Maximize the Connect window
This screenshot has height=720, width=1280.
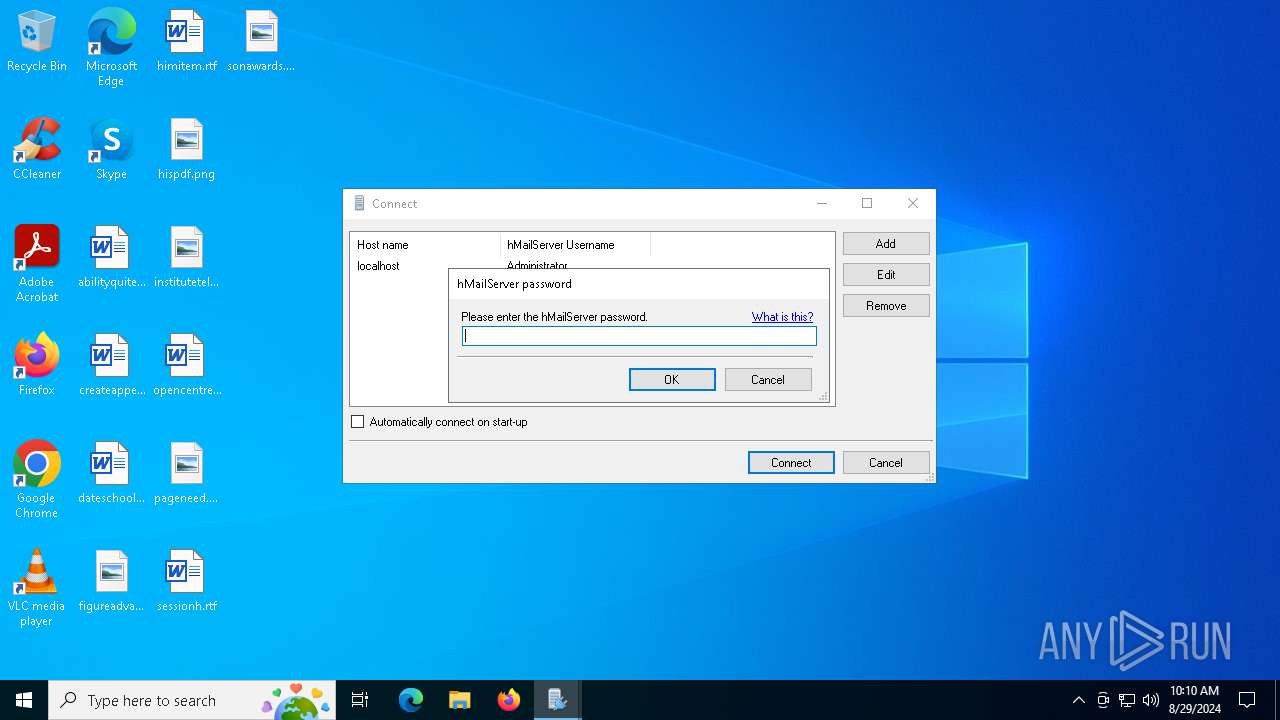point(867,203)
